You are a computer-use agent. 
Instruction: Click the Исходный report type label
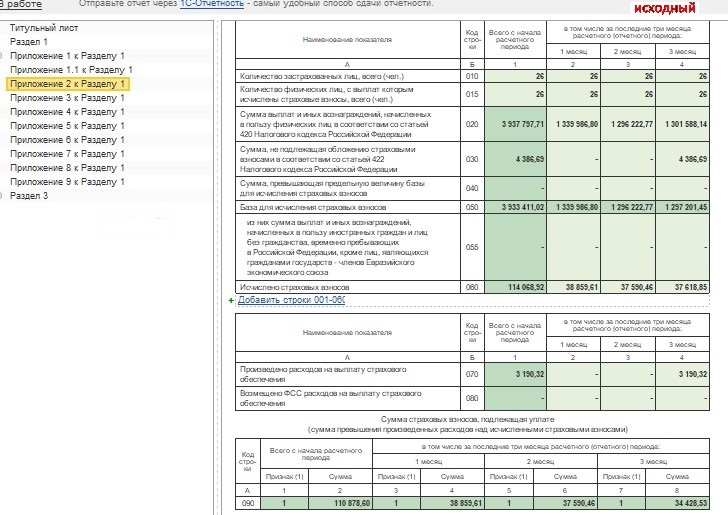coord(664,8)
